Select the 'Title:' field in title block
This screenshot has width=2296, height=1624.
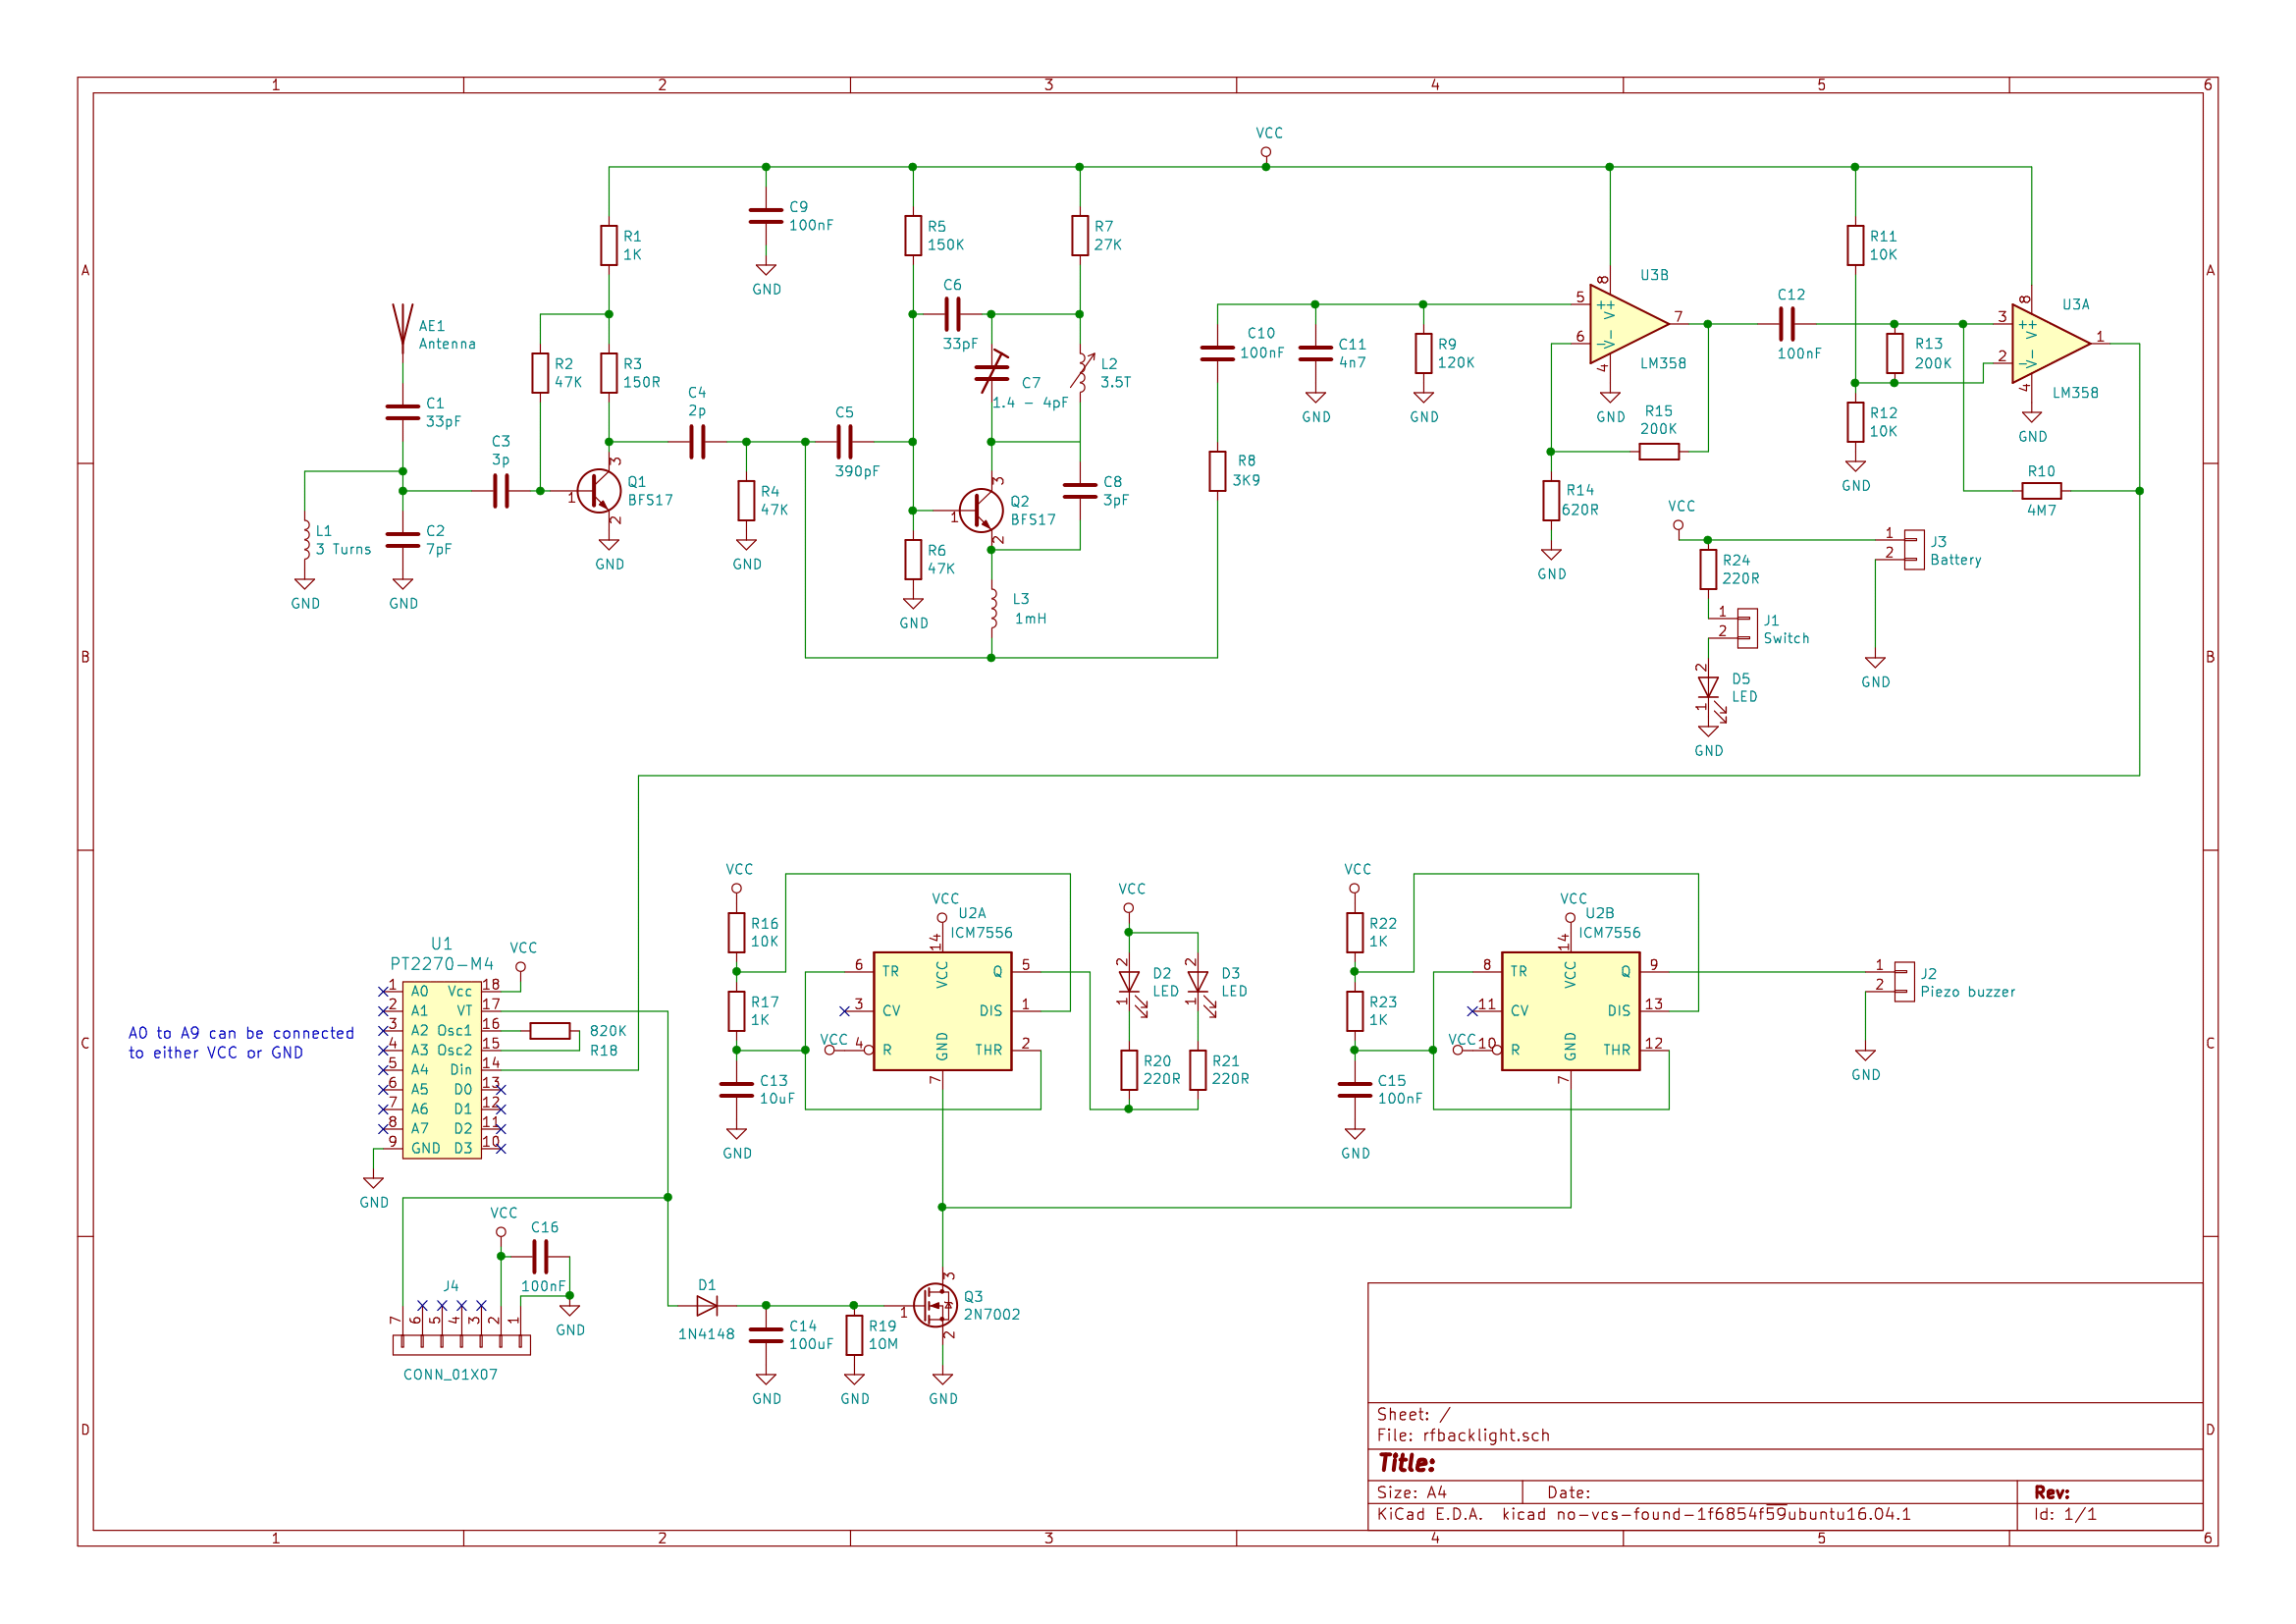1406,1463
